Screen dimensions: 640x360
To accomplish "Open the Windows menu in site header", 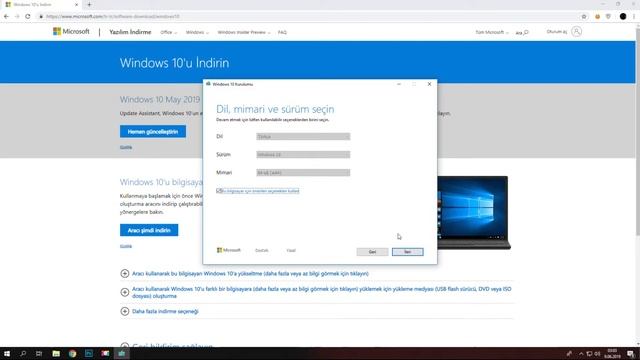I will pos(197,32).
